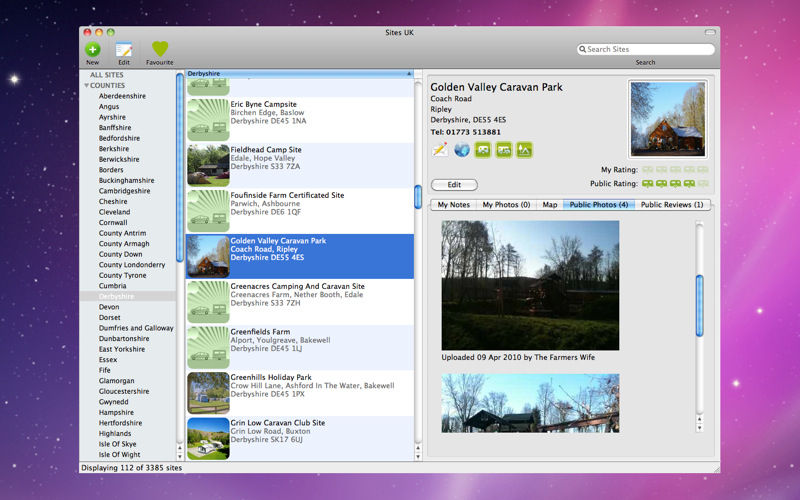Click Grin Low Caravan Club thumbnail
This screenshot has width=800, height=500.
(208, 438)
